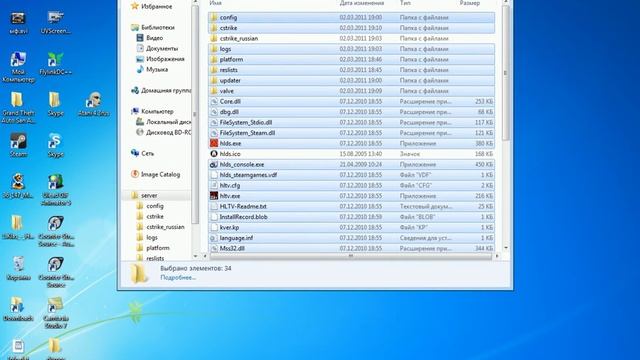The image size is (640, 360).
Task: Open the platform folder in file list
Action: pyautogui.click(x=351, y=59)
